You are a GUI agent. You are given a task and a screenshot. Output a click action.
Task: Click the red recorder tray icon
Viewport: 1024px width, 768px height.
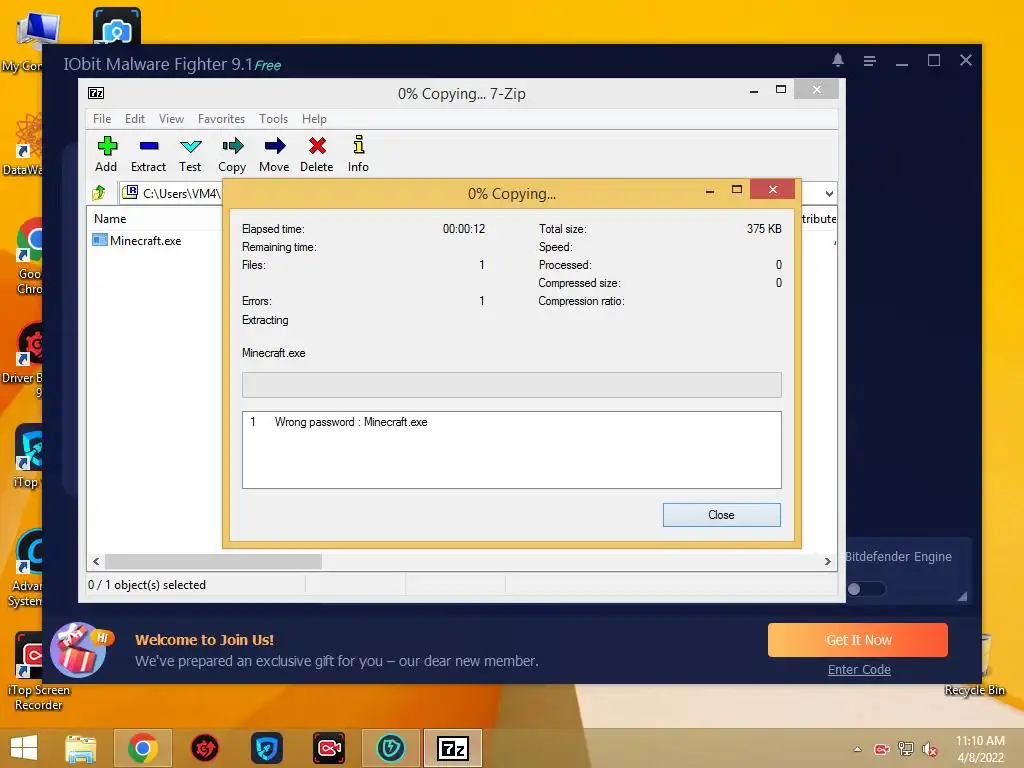coord(882,749)
